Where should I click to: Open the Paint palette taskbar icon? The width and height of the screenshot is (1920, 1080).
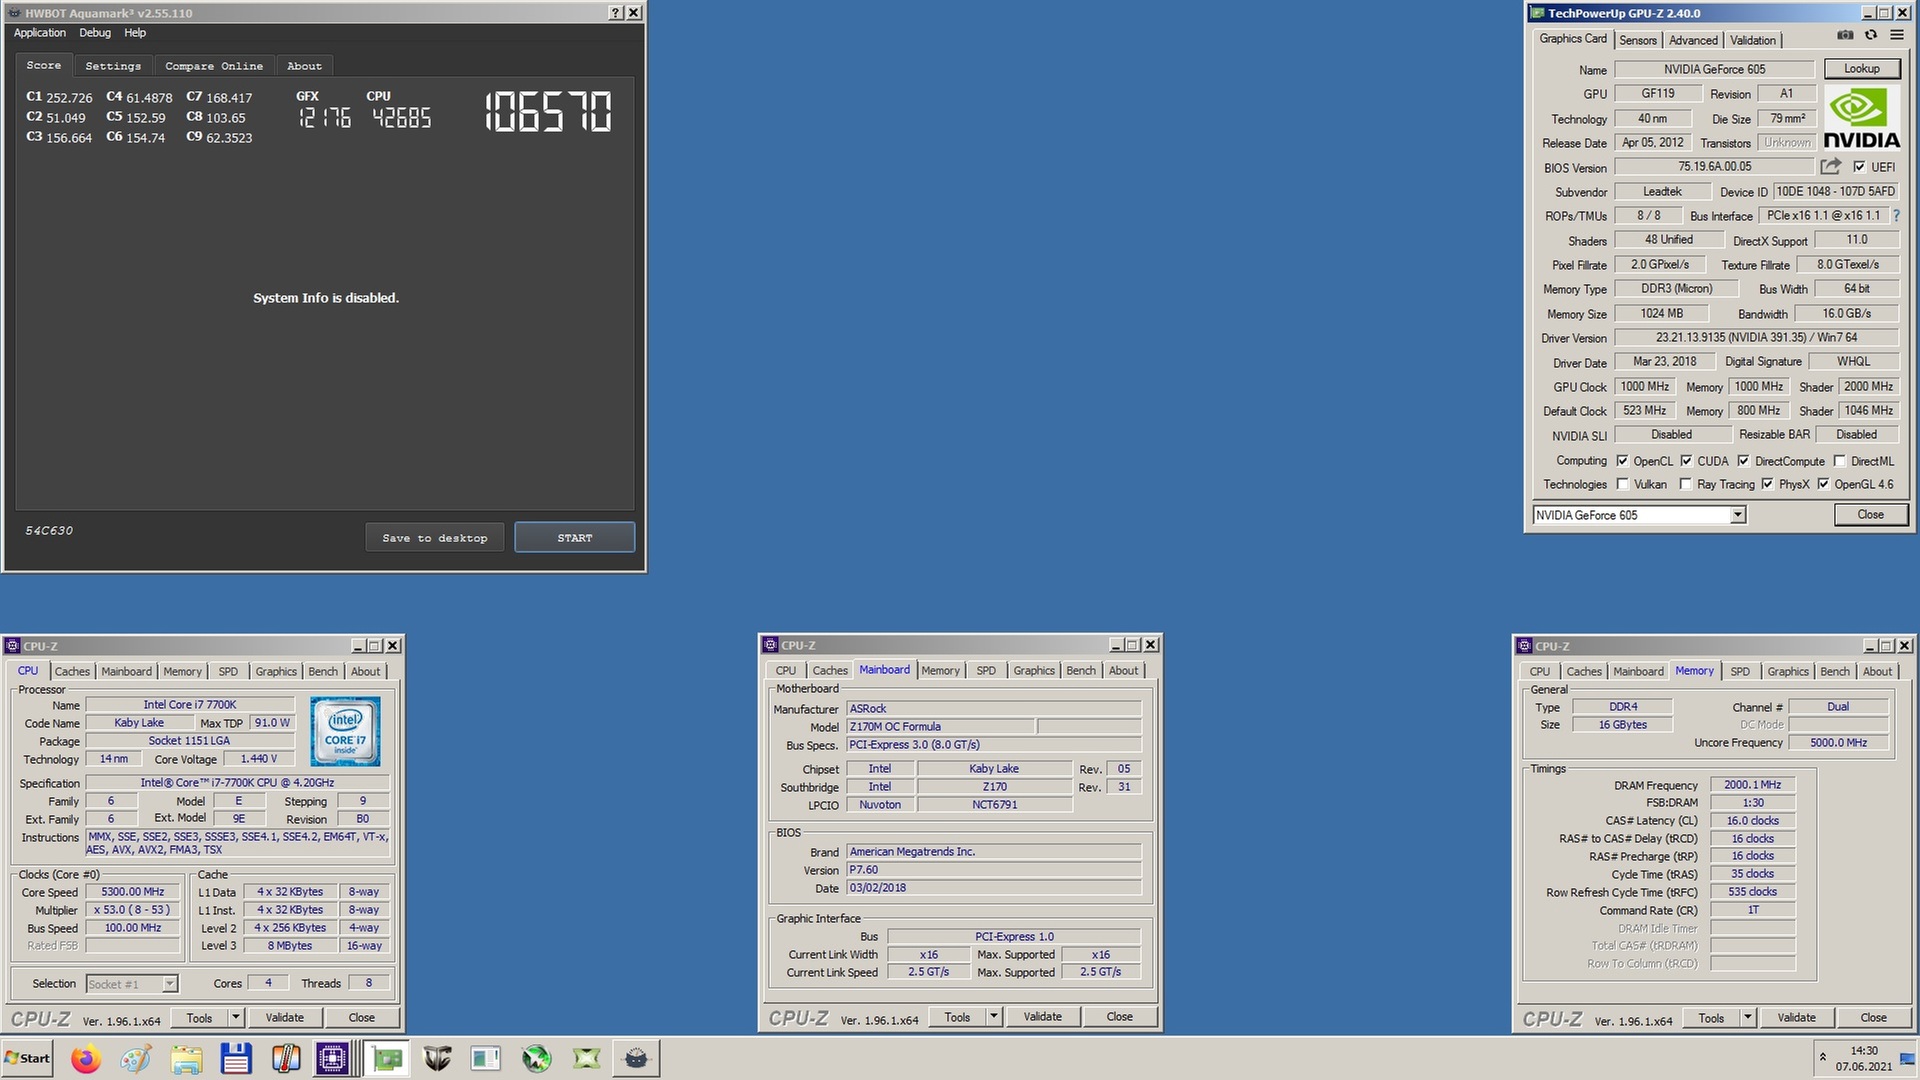tap(136, 1058)
